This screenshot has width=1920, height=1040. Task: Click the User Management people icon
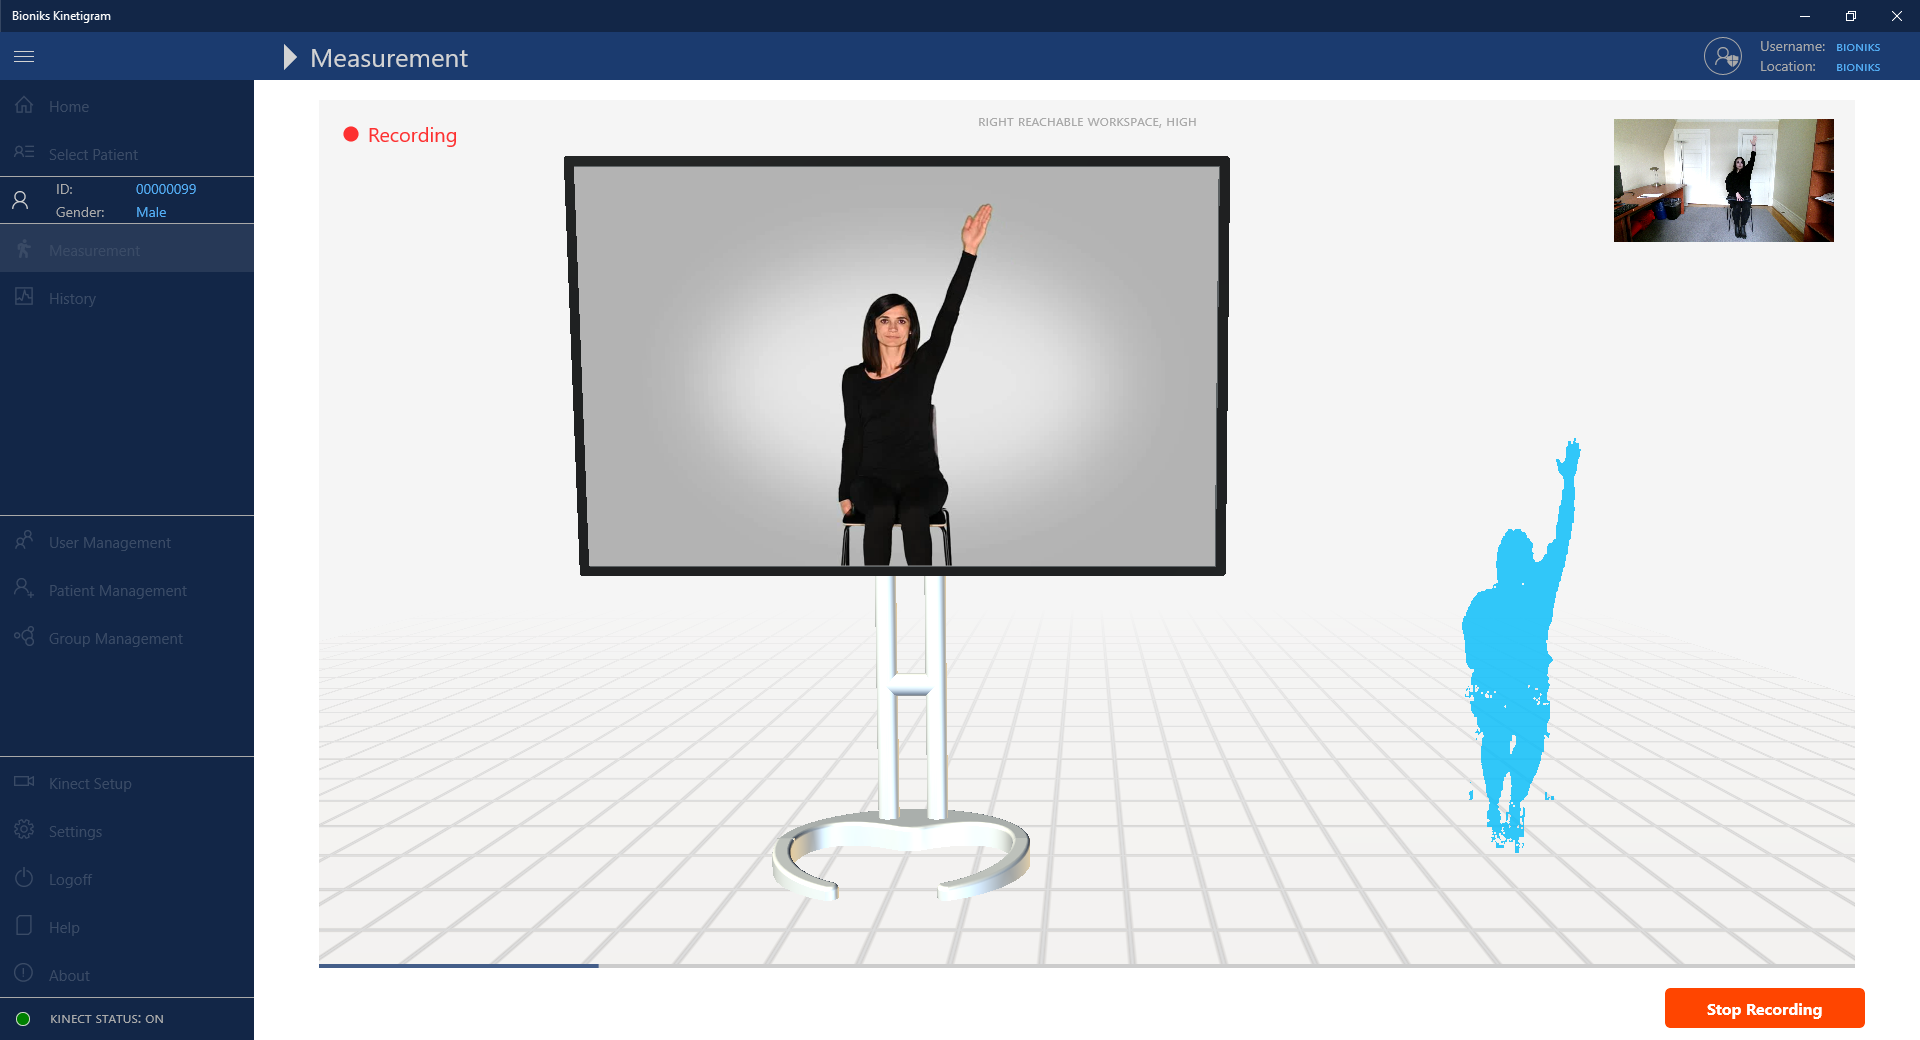[24, 541]
